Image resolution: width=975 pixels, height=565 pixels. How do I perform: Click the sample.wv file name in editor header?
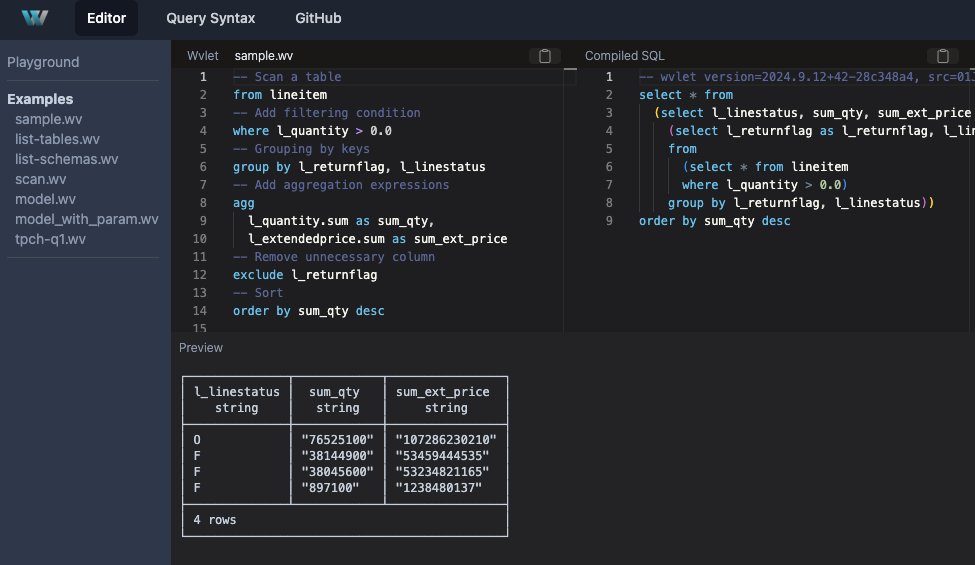click(264, 56)
